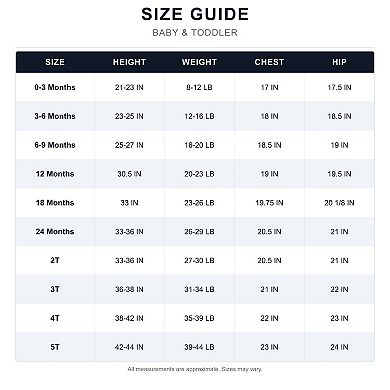390x390 pixels.
Task: Select the HIP column header
Action: 339,62
